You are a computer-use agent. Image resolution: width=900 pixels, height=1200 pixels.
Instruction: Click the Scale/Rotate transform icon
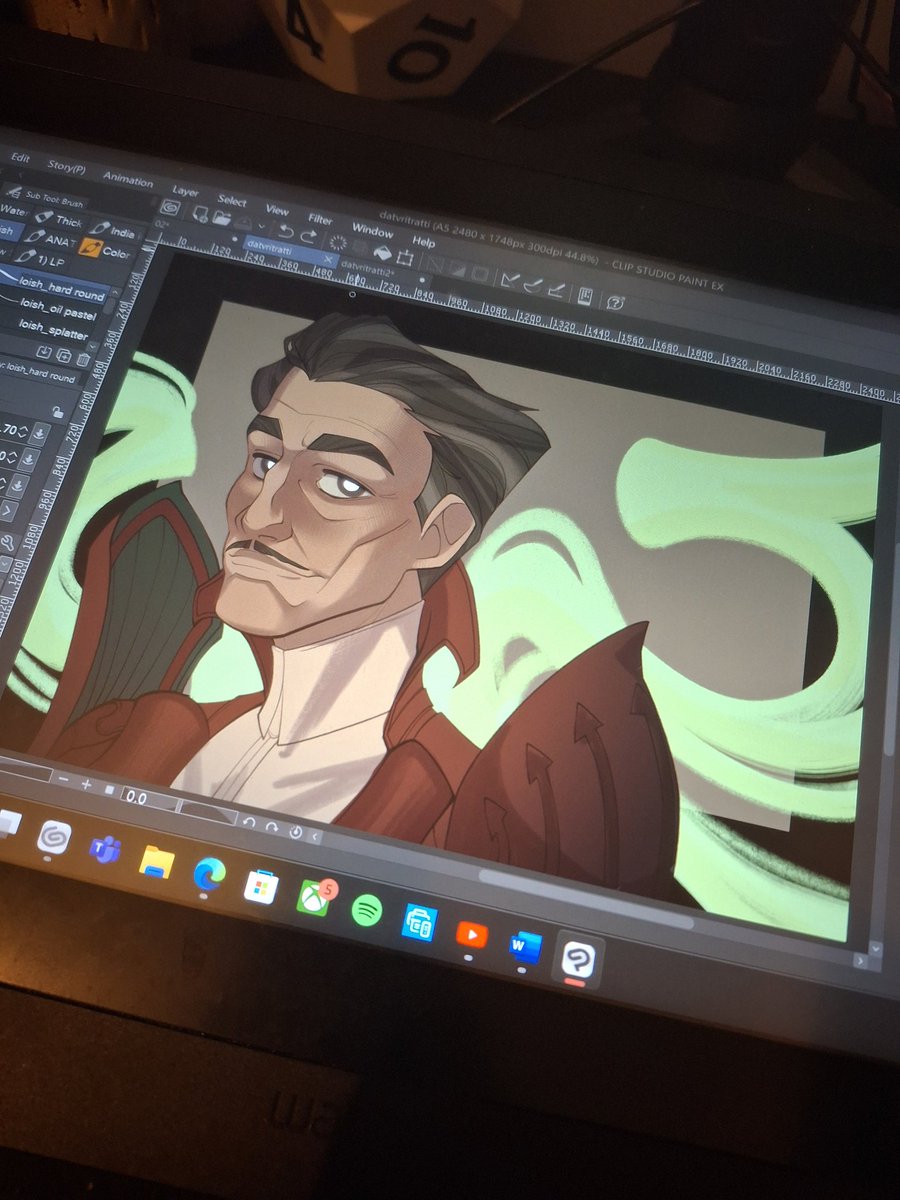click(x=405, y=256)
